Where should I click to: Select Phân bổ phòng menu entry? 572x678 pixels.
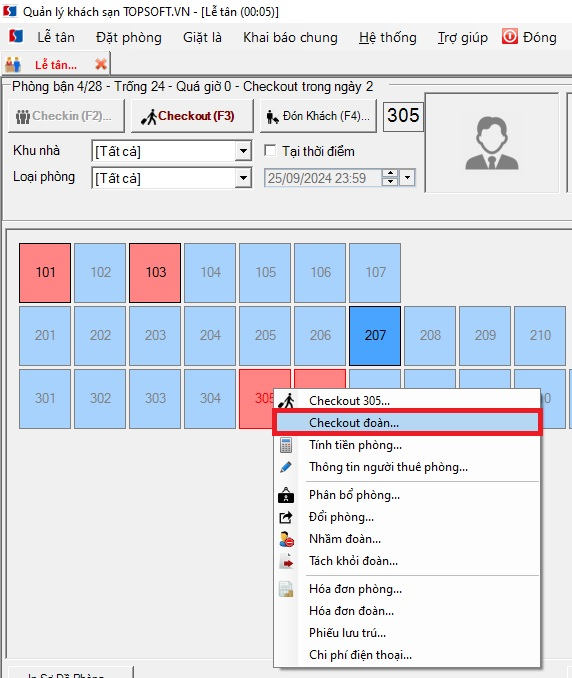(x=407, y=495)
